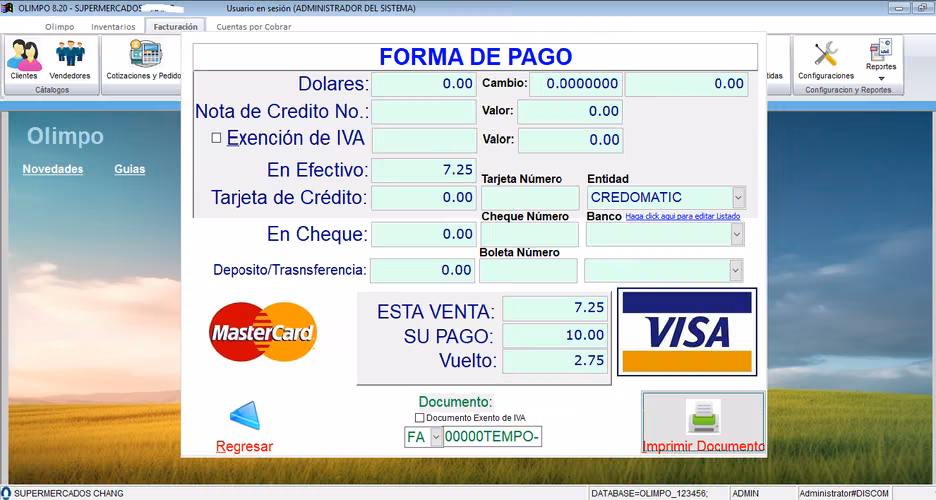Click the Guias link

pos(130,169)
